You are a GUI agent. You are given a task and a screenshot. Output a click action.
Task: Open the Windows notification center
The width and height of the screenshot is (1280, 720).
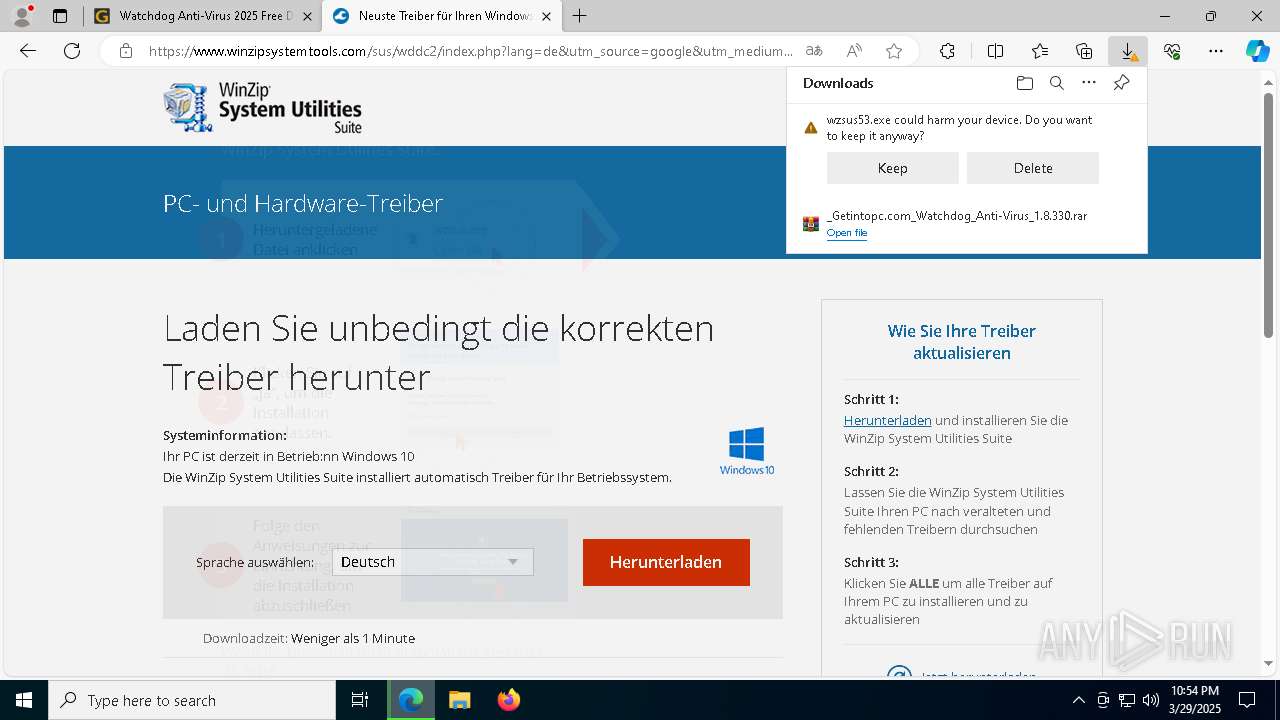pos(1247,700)
